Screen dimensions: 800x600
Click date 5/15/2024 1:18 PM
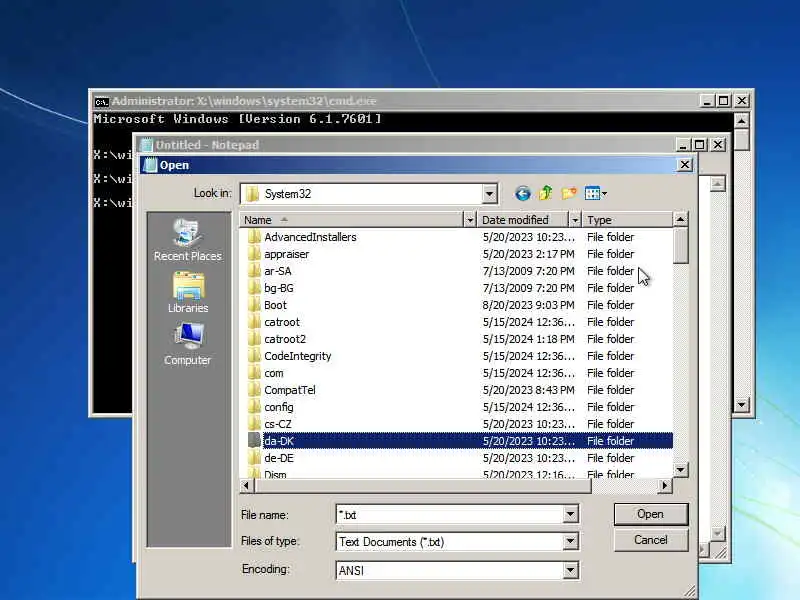528,339
